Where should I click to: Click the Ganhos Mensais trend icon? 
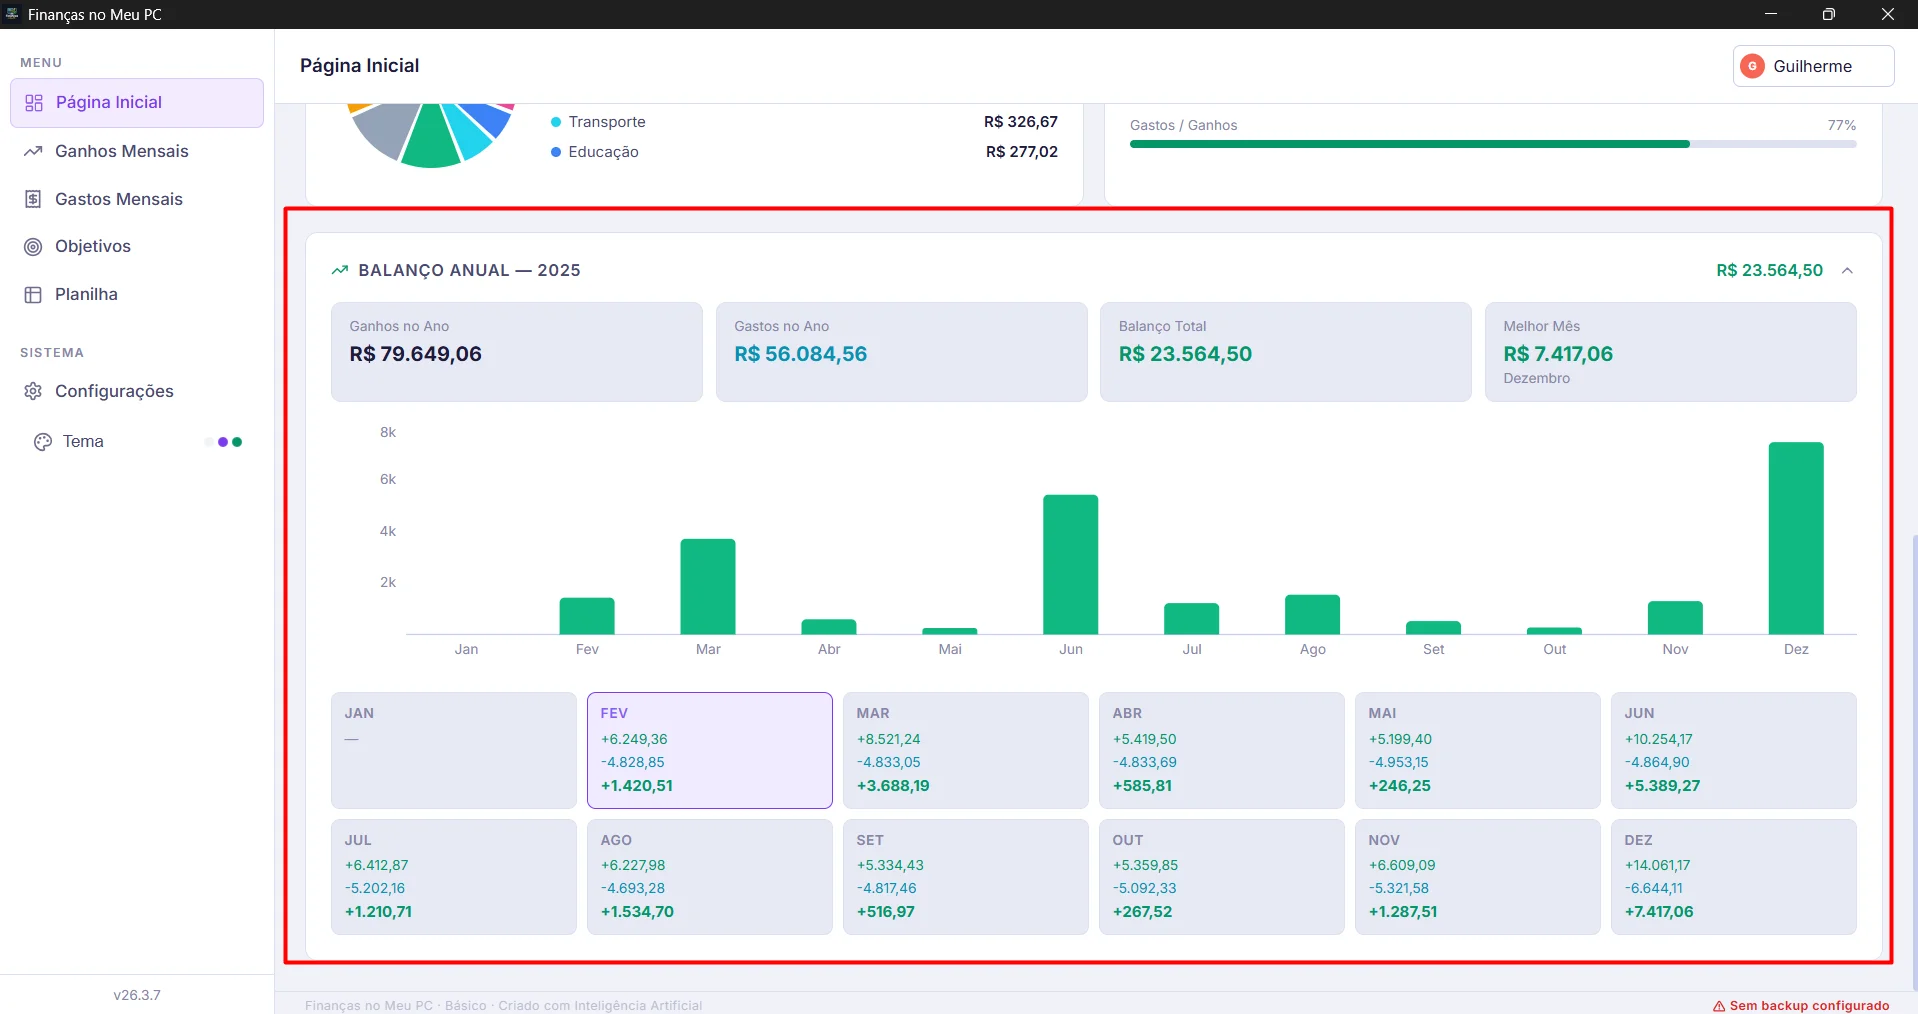click(x=33, y=151)
